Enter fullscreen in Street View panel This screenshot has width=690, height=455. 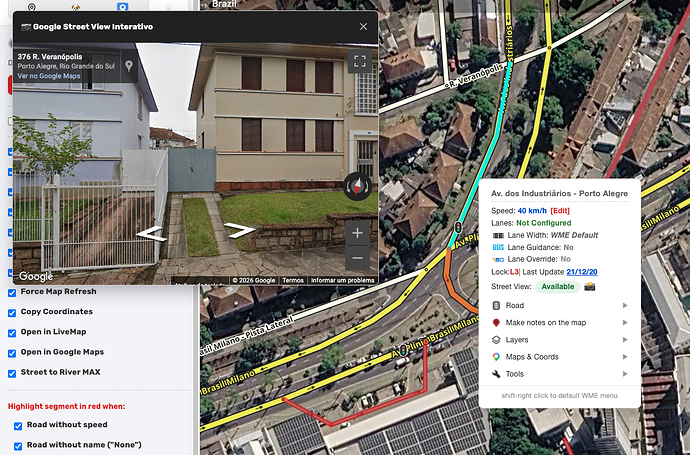coord(360,61)
